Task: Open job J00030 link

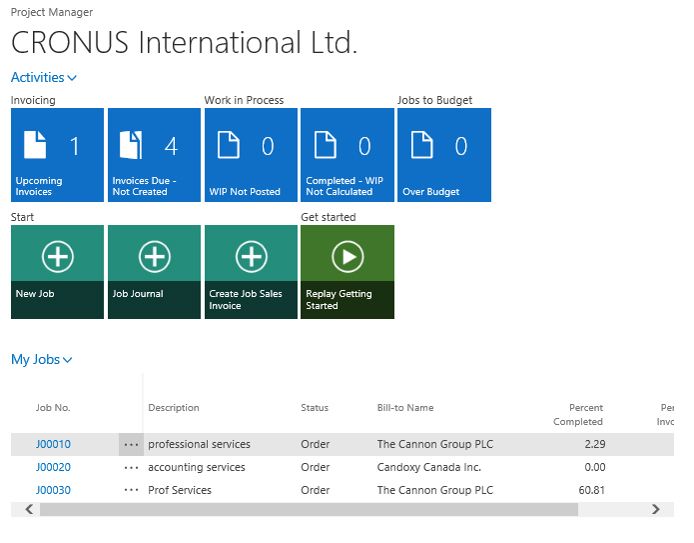Action: 53,490
